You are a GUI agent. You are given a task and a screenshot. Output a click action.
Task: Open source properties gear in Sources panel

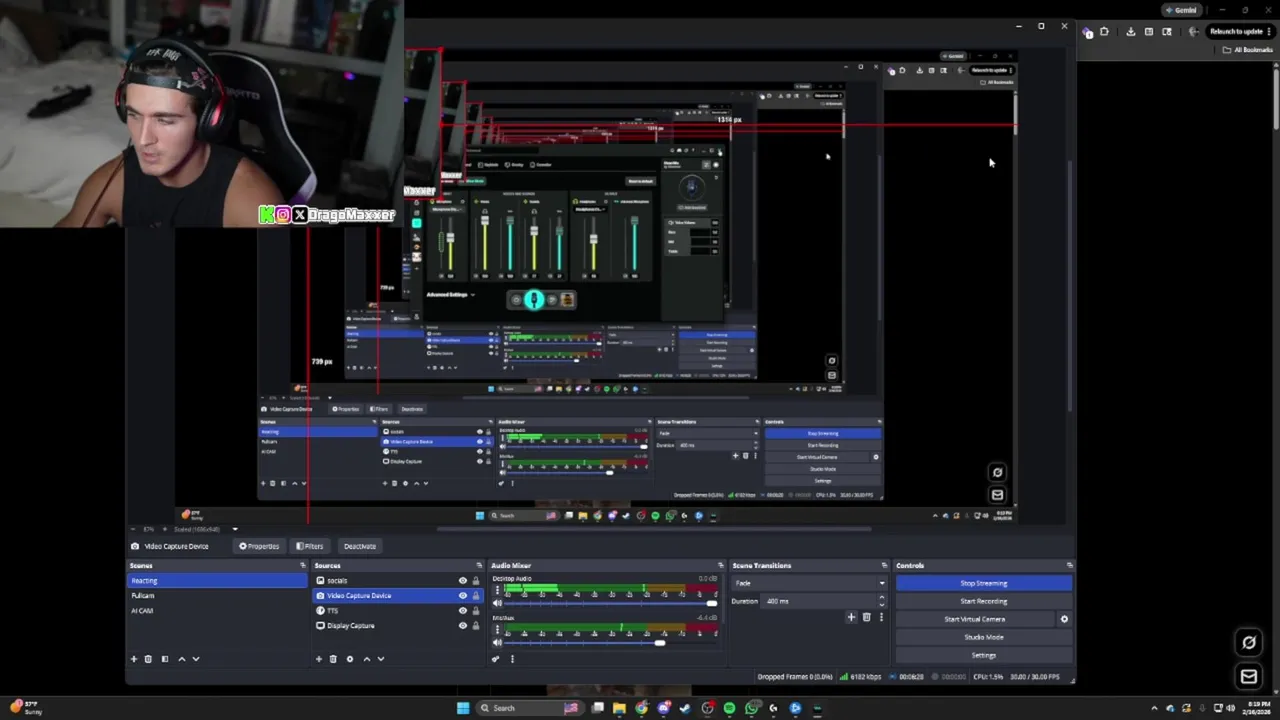click(349, 659)
